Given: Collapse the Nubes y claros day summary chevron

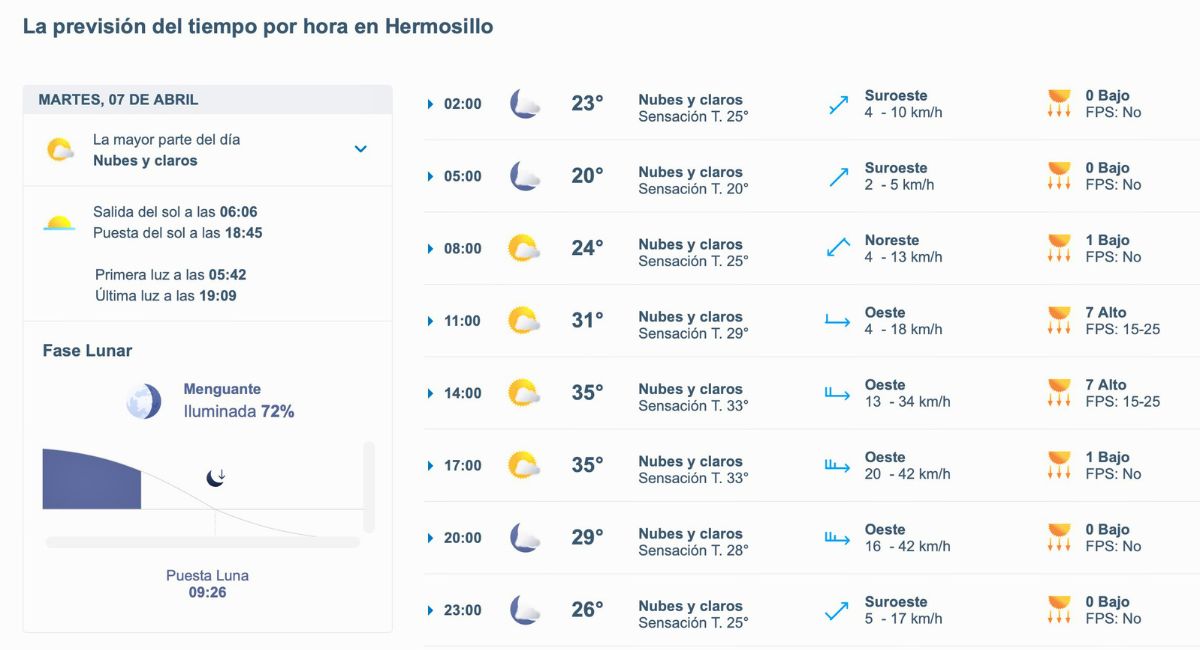Looking at the screenshot, I should 360,148.
